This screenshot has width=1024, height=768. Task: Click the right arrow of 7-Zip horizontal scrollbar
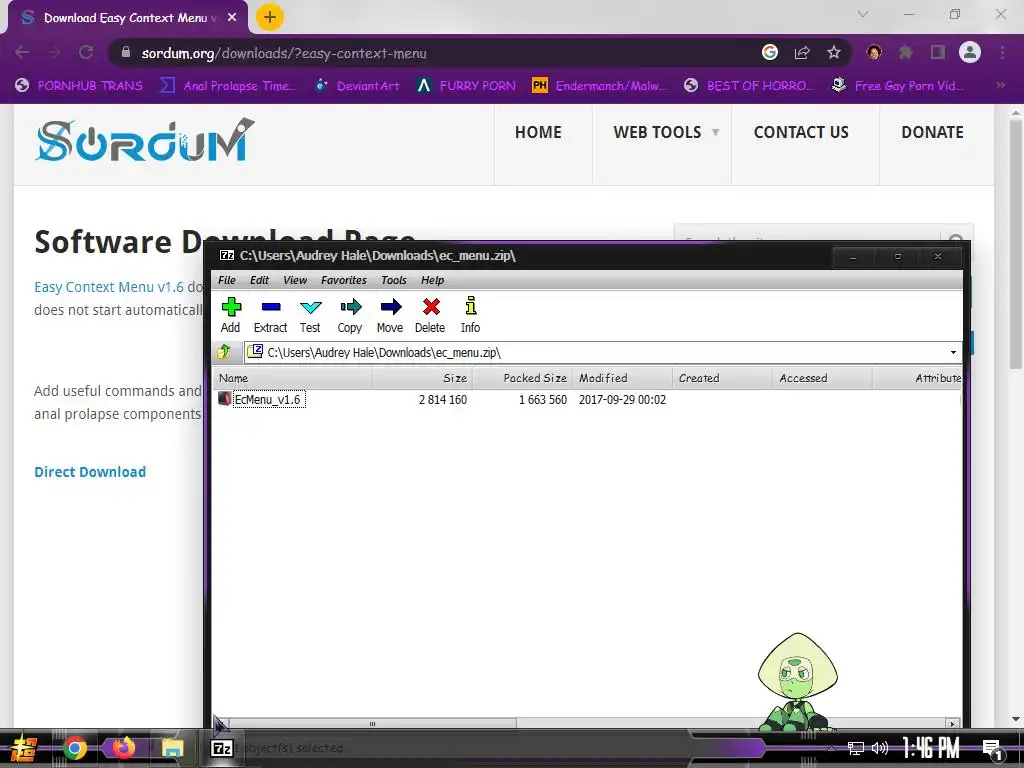pyautogui.click(x=953, y=724)
